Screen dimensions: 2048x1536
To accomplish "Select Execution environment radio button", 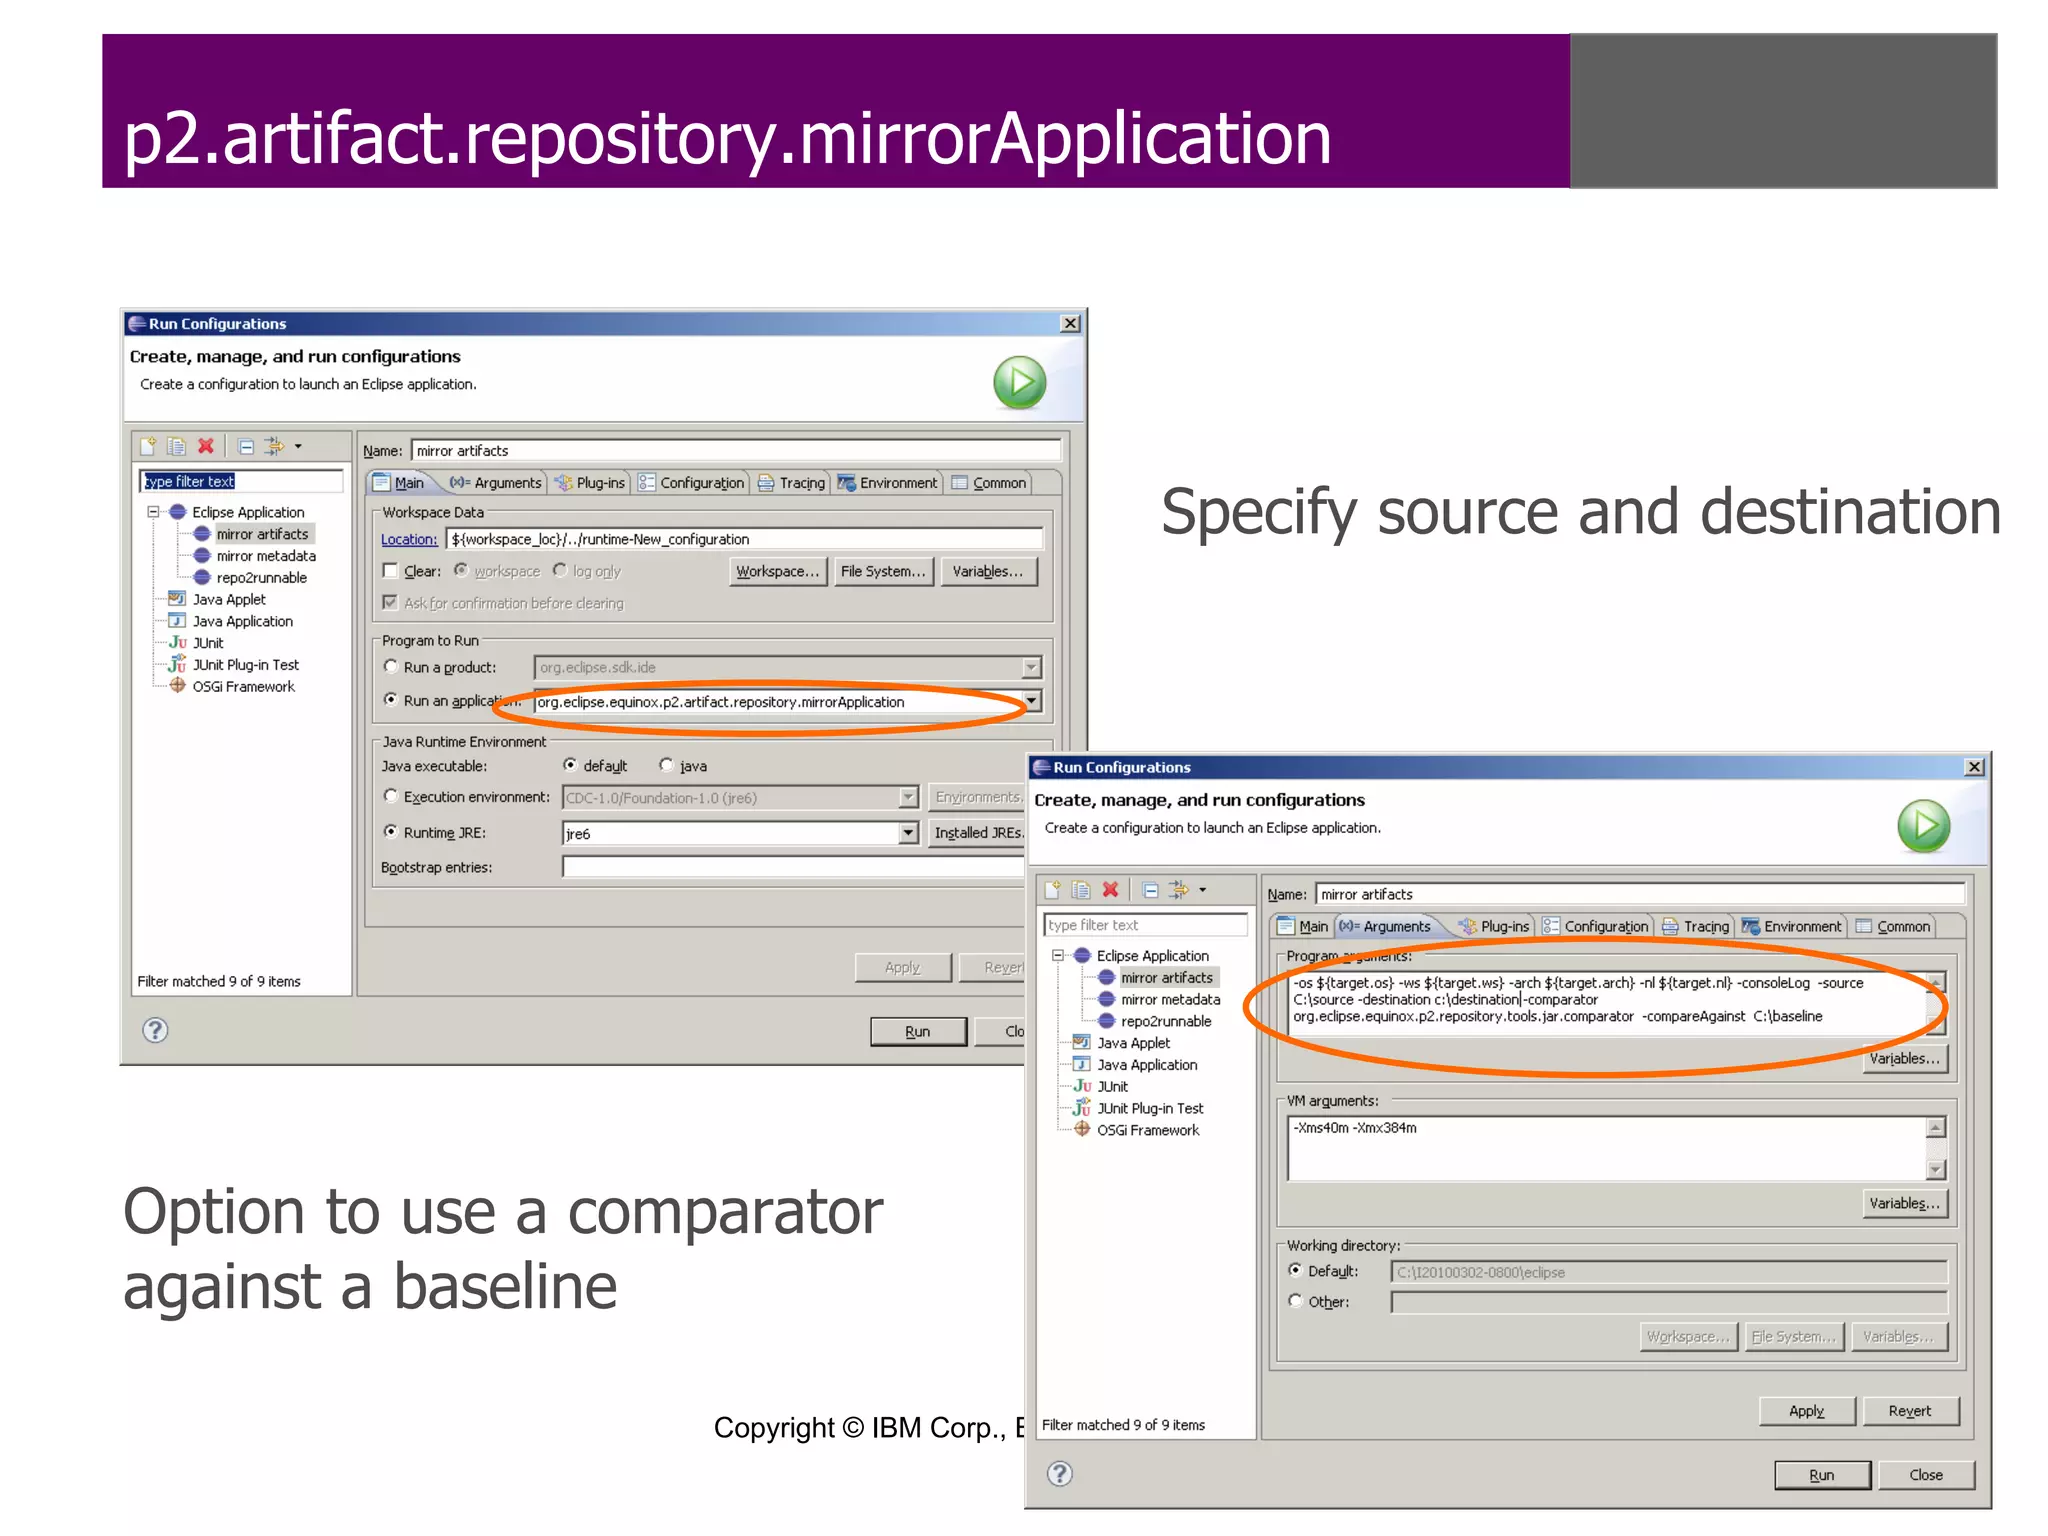I will [391, 797].
